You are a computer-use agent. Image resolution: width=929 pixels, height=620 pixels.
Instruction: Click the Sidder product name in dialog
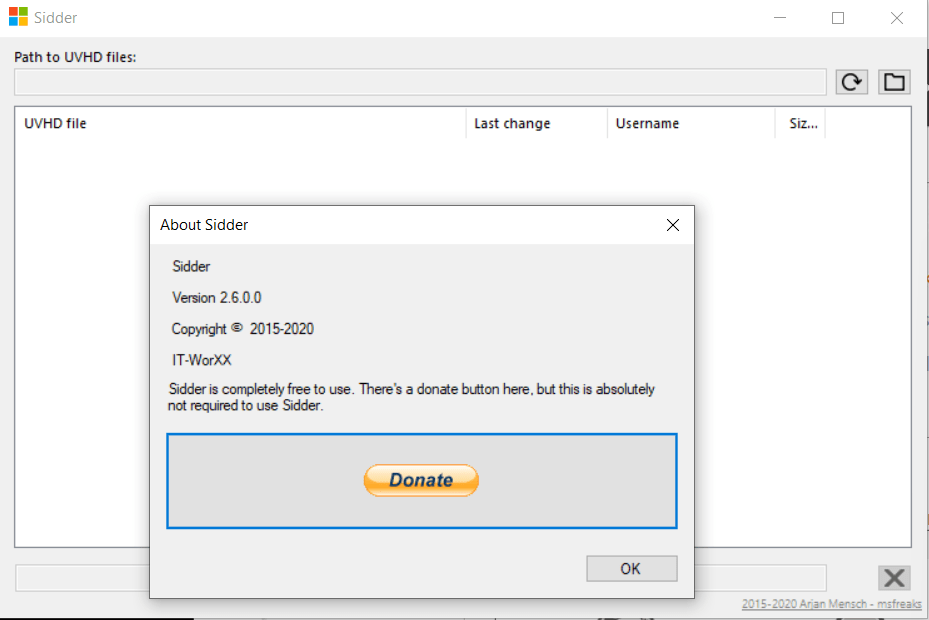[x=191, y=266]
